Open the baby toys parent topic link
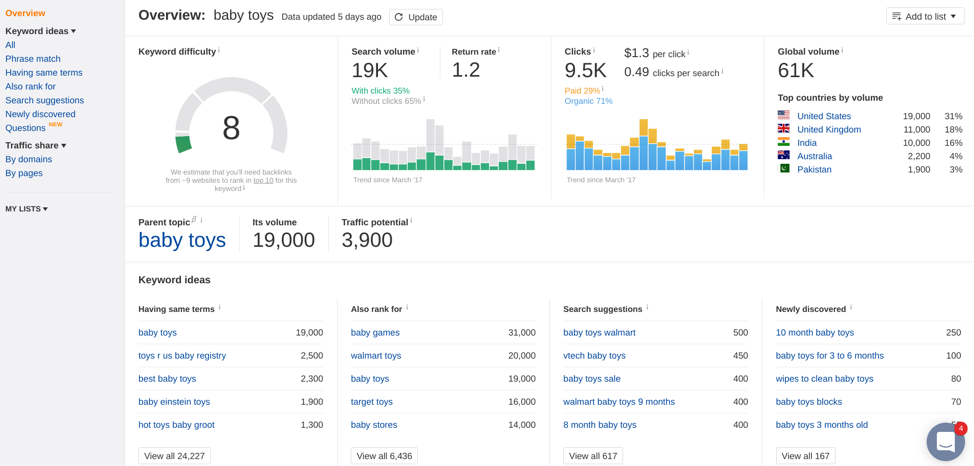This screenshot has height=466, width=974. coord(182,240)
